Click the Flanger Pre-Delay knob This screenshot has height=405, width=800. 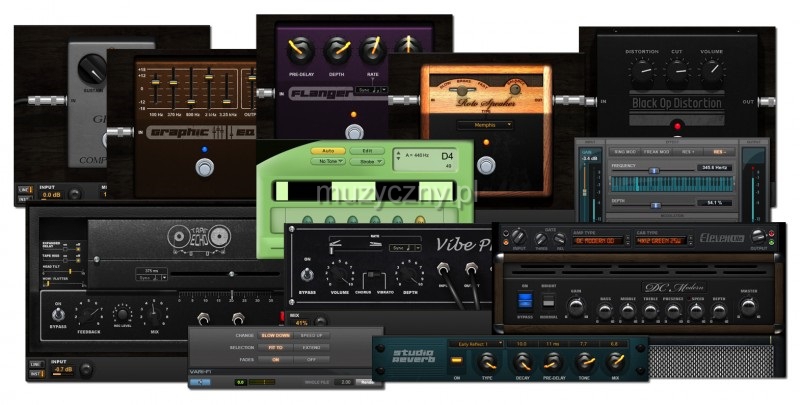295,47
